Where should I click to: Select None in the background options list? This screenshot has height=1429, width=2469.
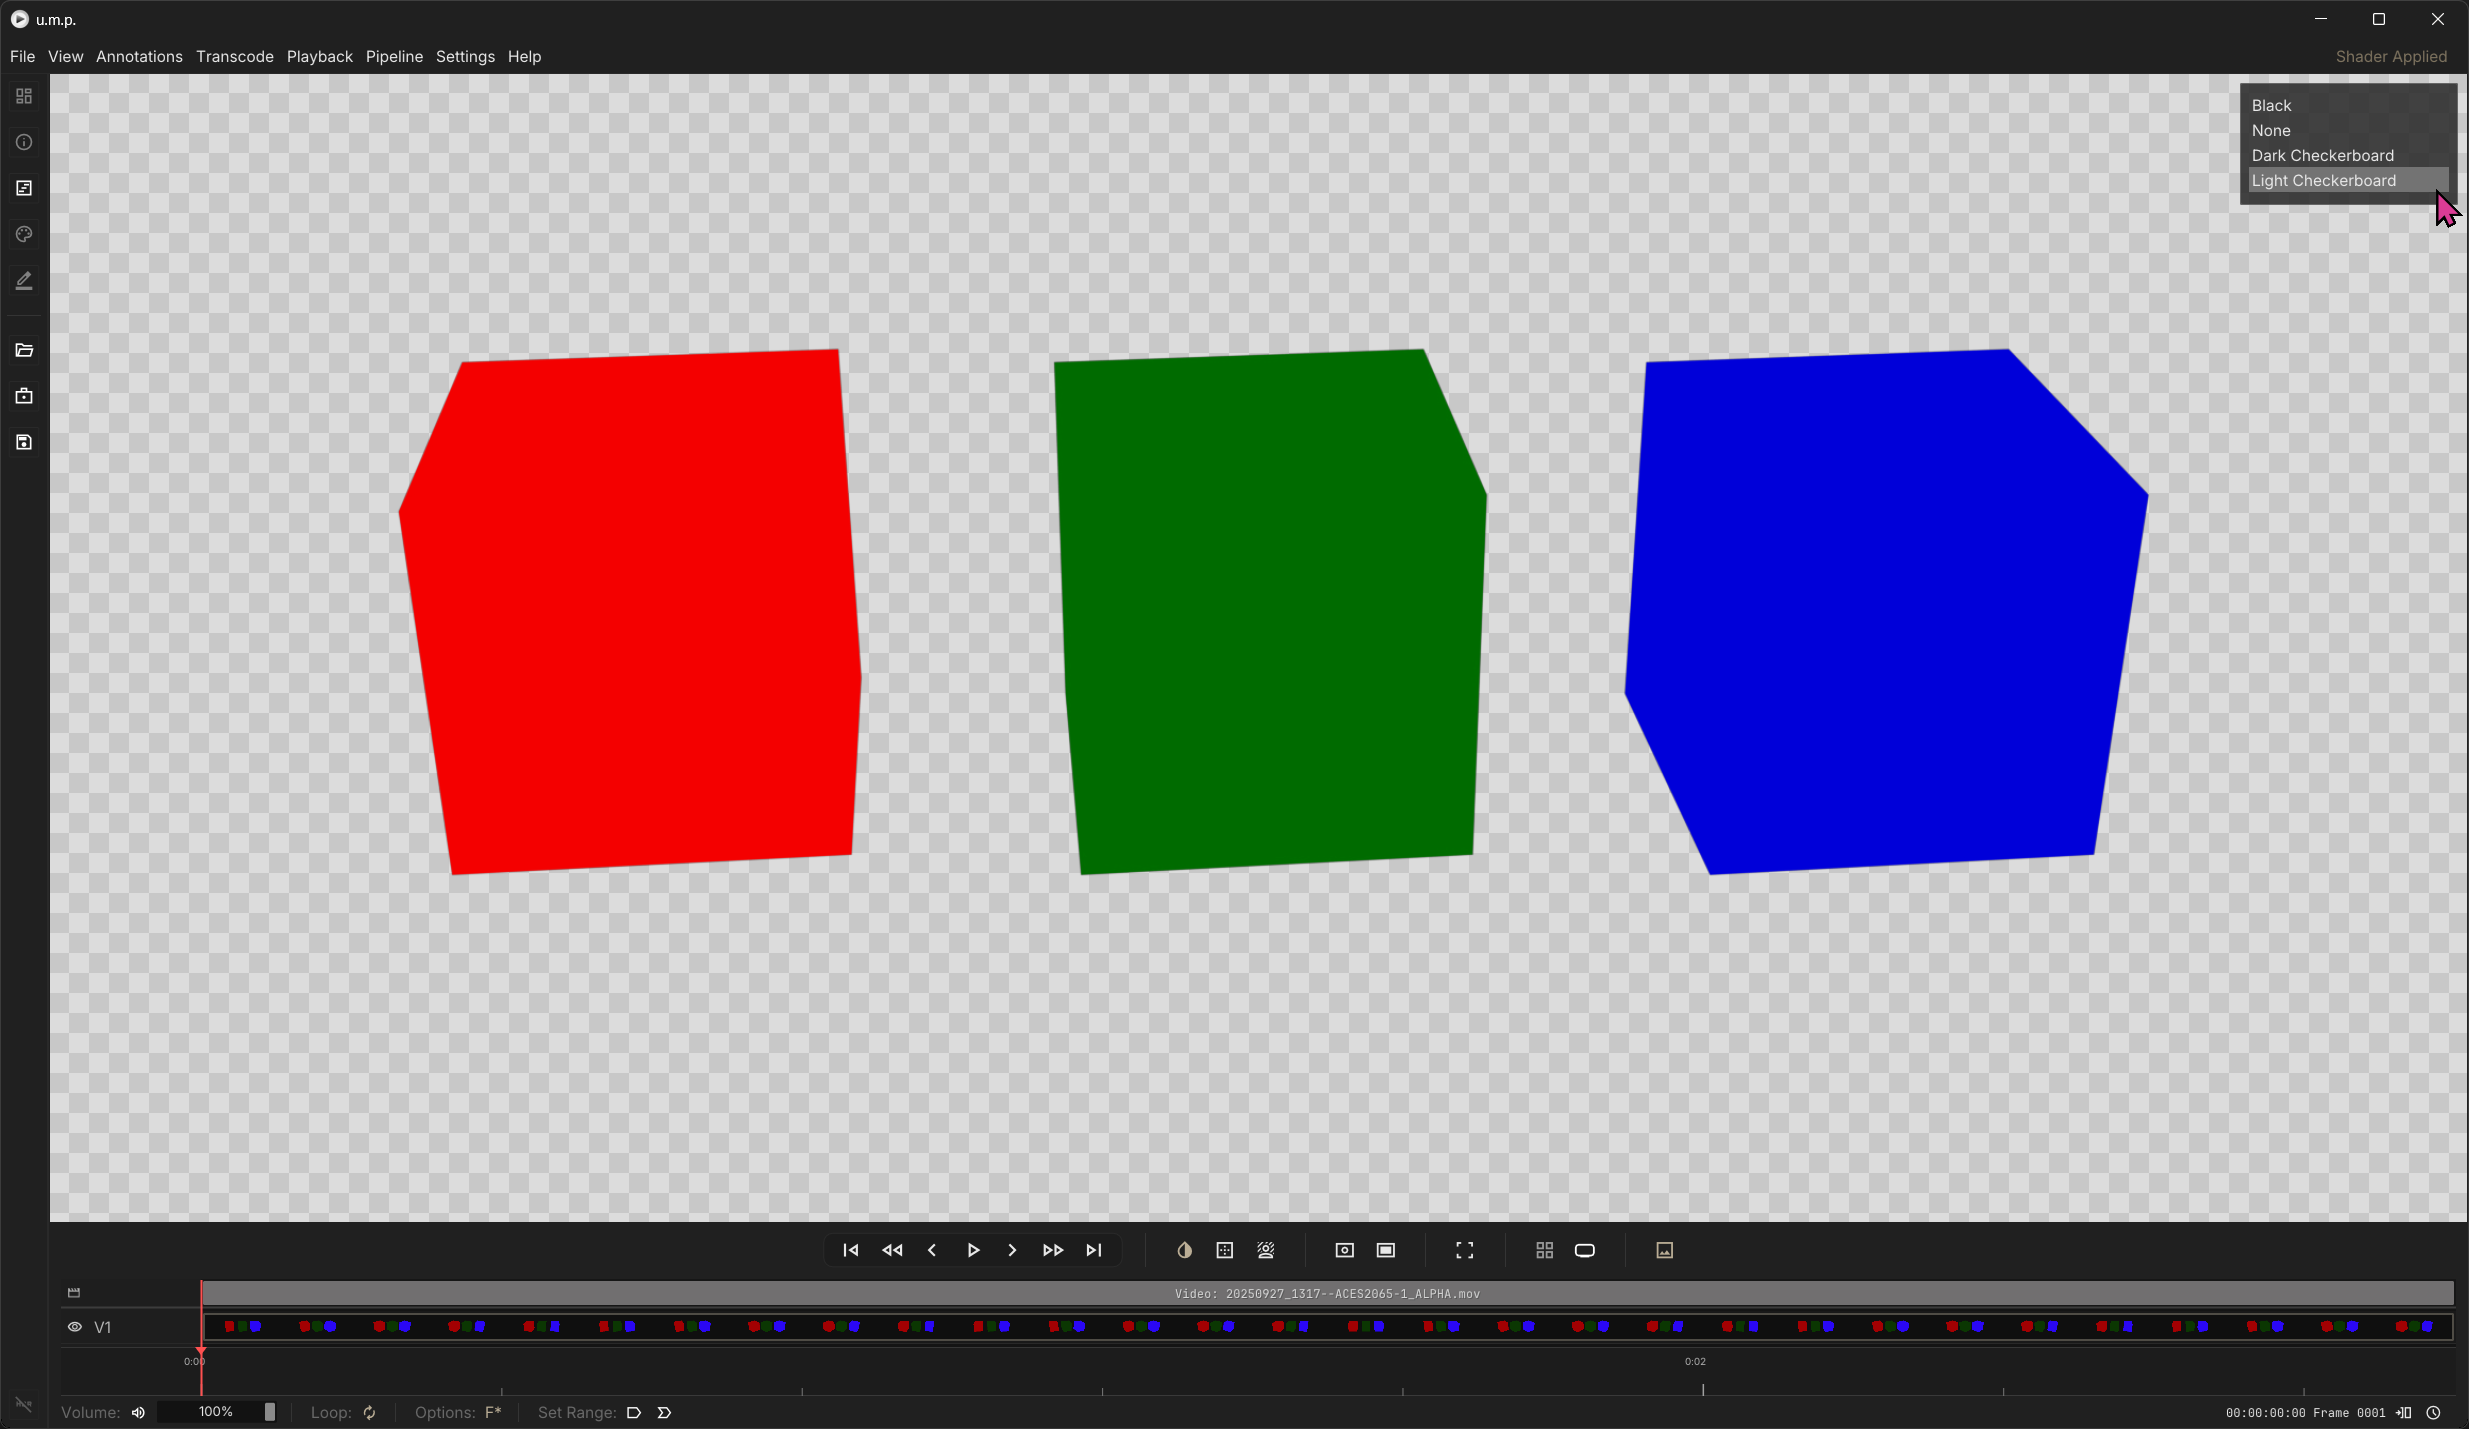(2271, 130)
